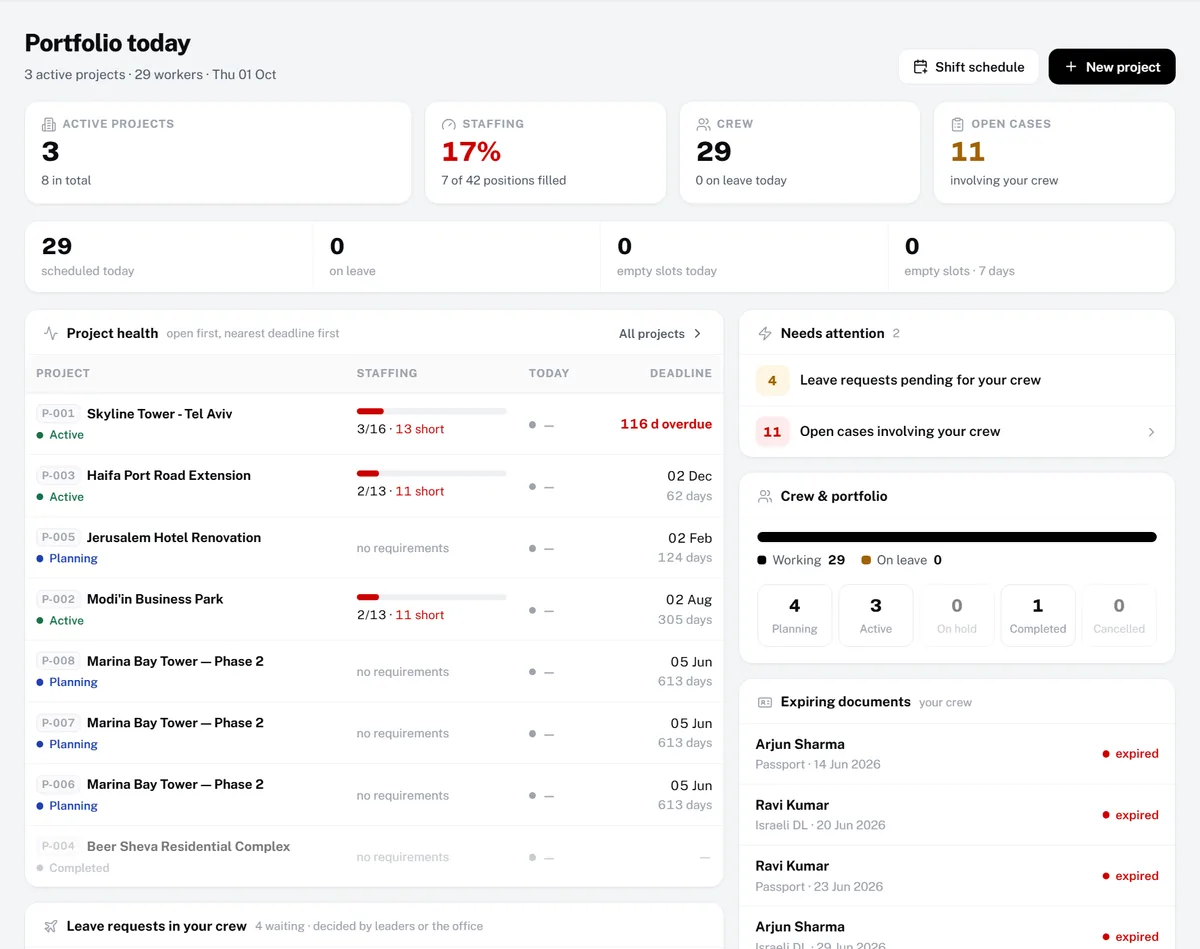Click the plus icon in New project button
The height and width of the screenshot is (949, 1200).
(1070, 67)
